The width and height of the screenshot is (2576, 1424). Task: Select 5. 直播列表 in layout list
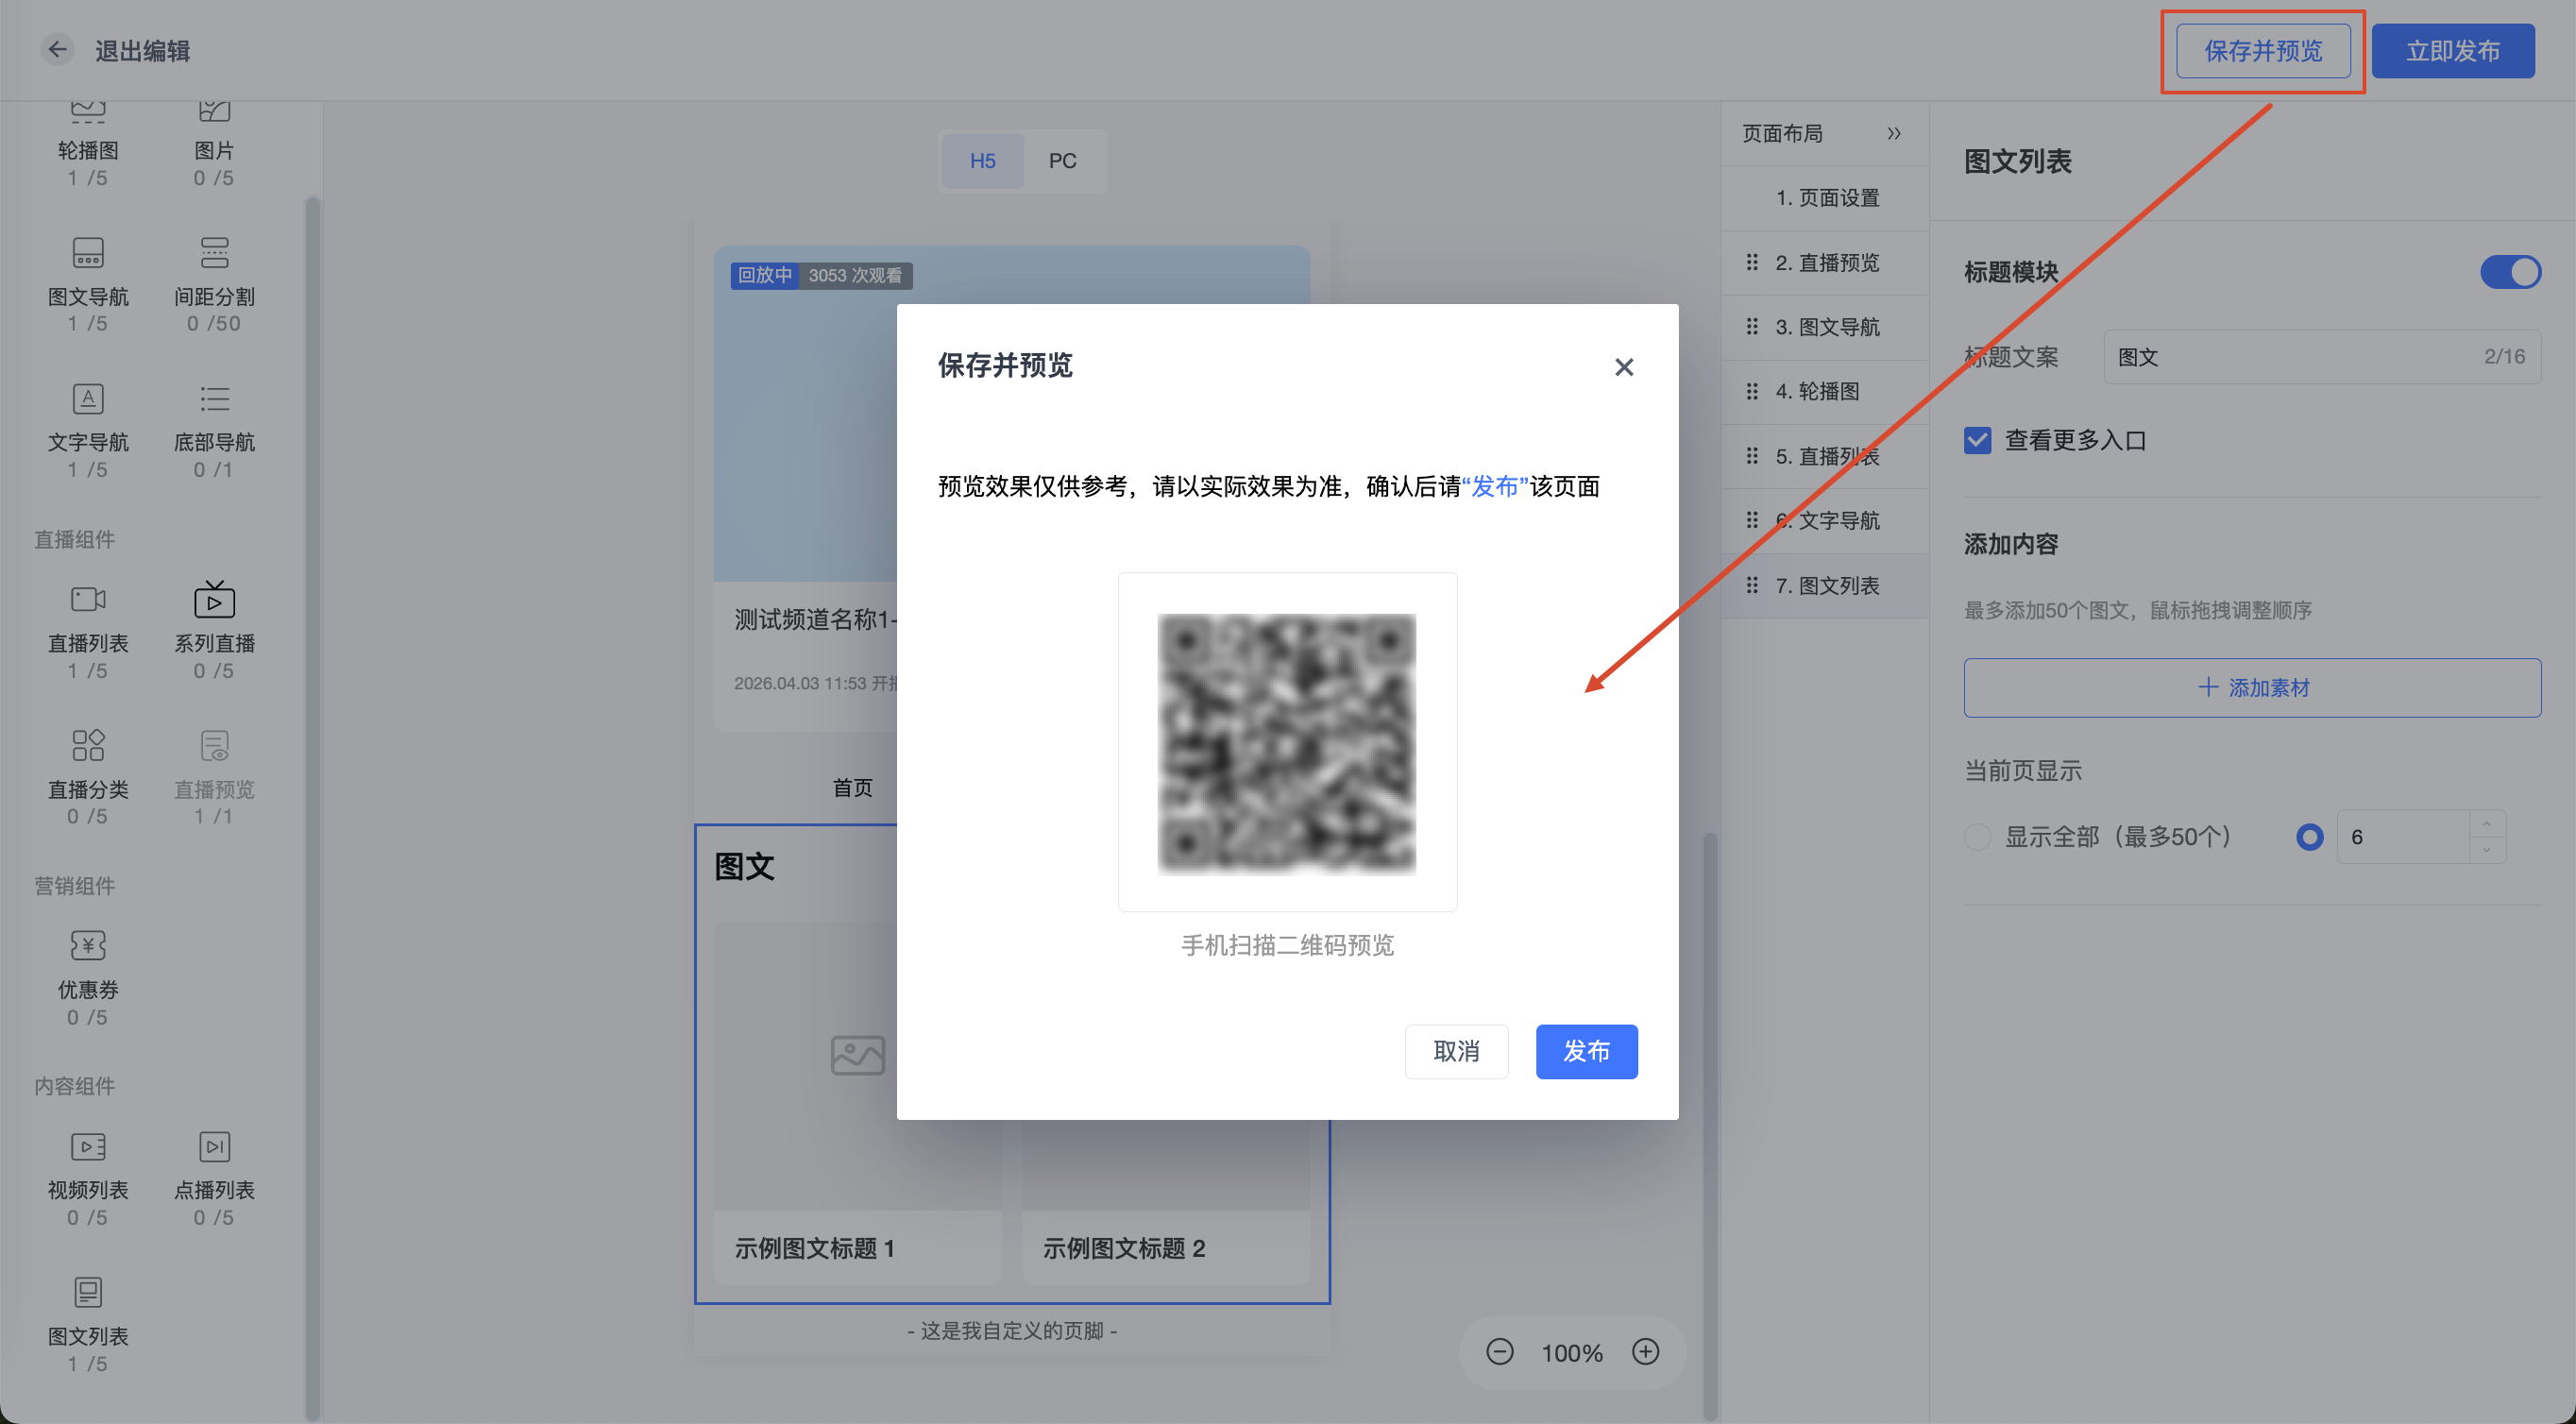pyautogui.click(x=1824, y=456)
